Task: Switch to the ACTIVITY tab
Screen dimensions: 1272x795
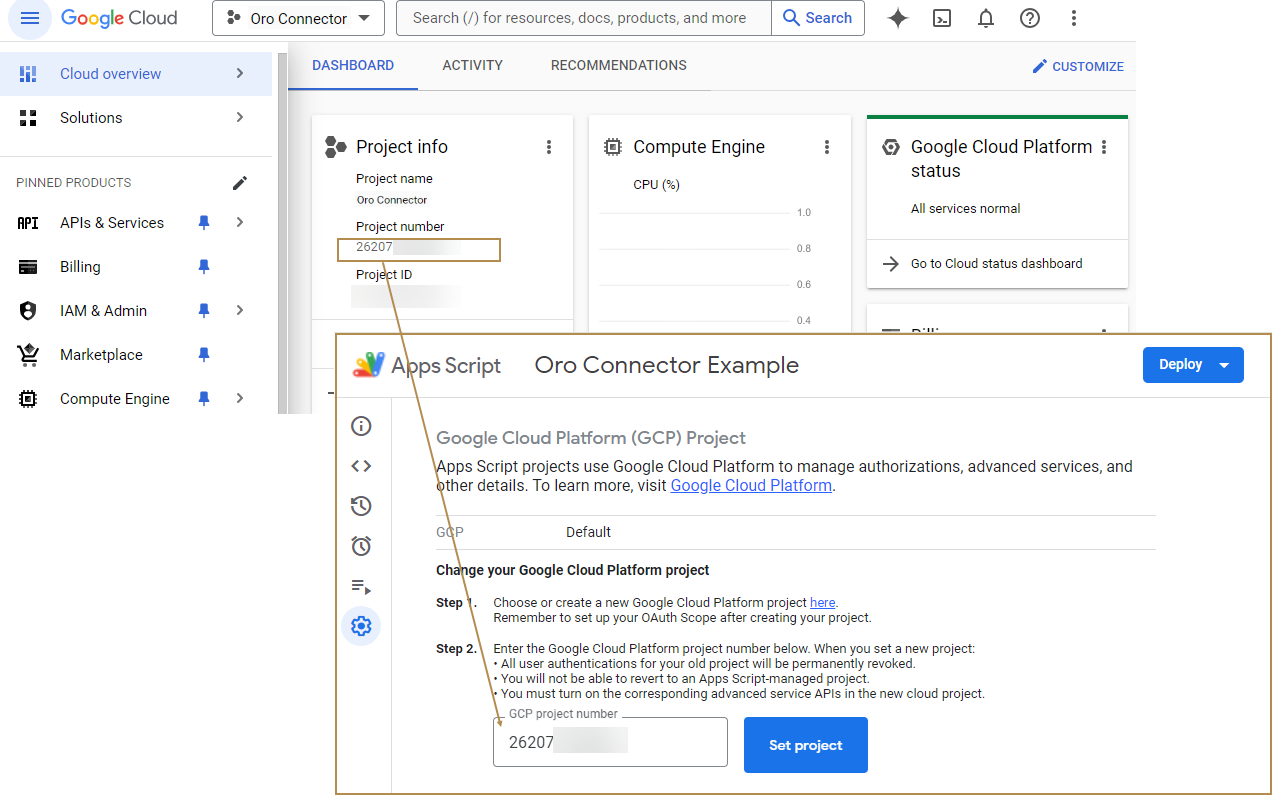Action: click(472, 66)
